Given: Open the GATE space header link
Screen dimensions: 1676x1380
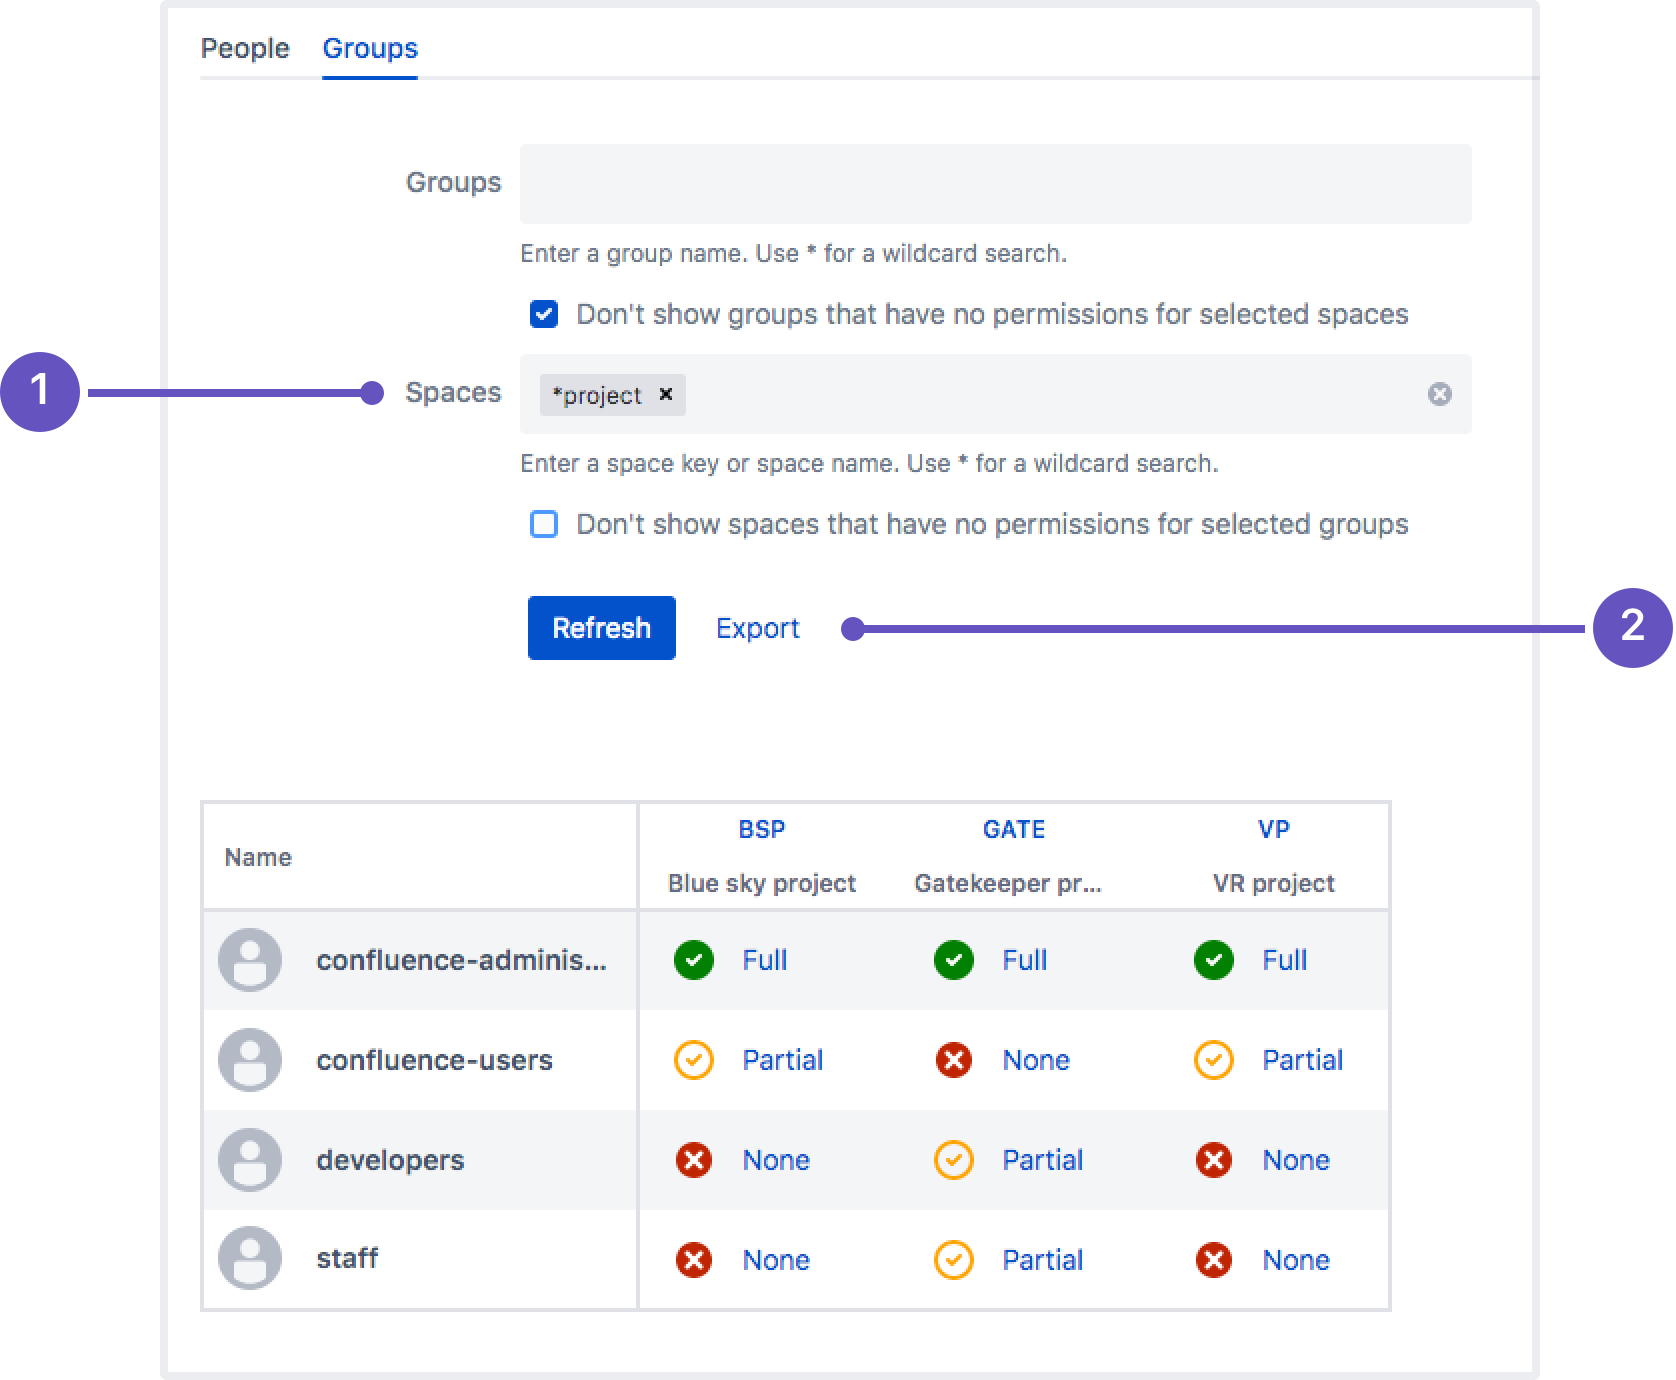Looking at the screenshot, I should [1014, 829].
